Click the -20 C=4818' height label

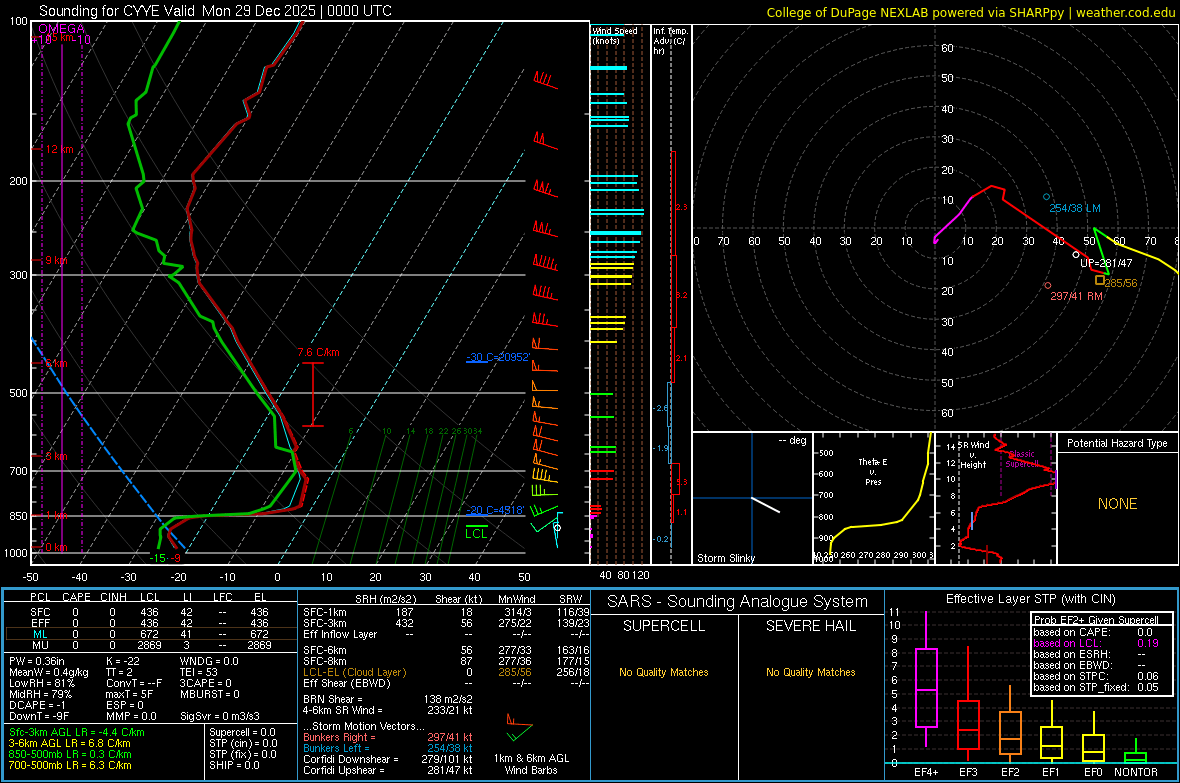(495, 510)
